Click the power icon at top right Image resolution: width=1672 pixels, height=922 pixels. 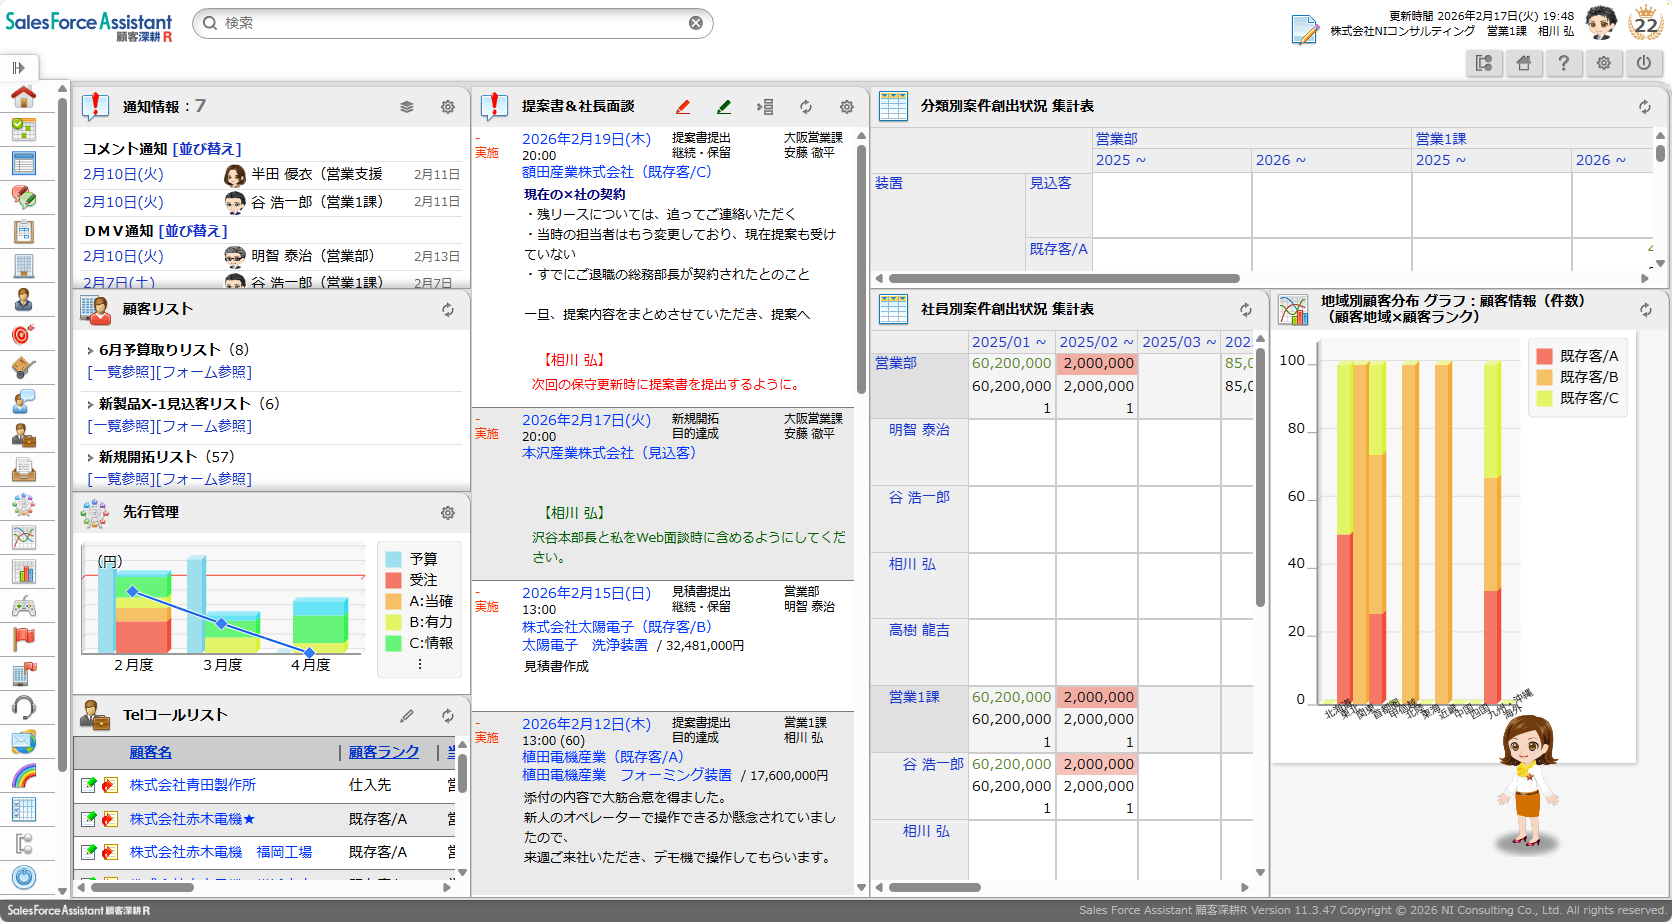[1644, 63]
